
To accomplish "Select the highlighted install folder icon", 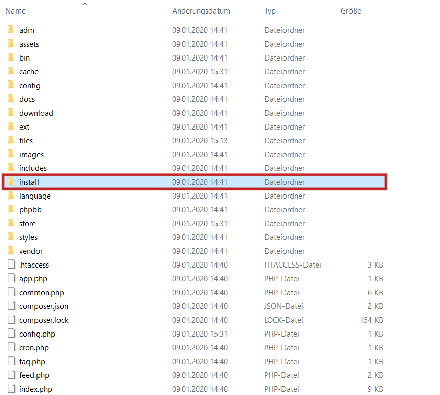I will [11, 182].
